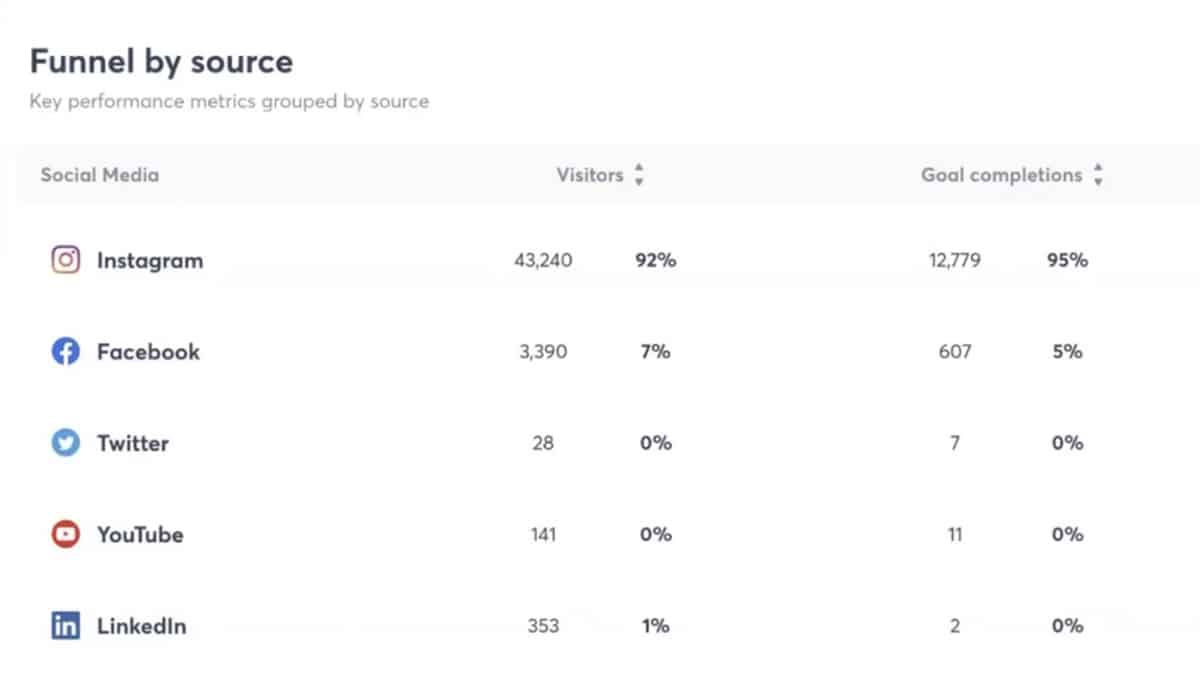
Task: Select the Social Media column header
Action: 99,175
